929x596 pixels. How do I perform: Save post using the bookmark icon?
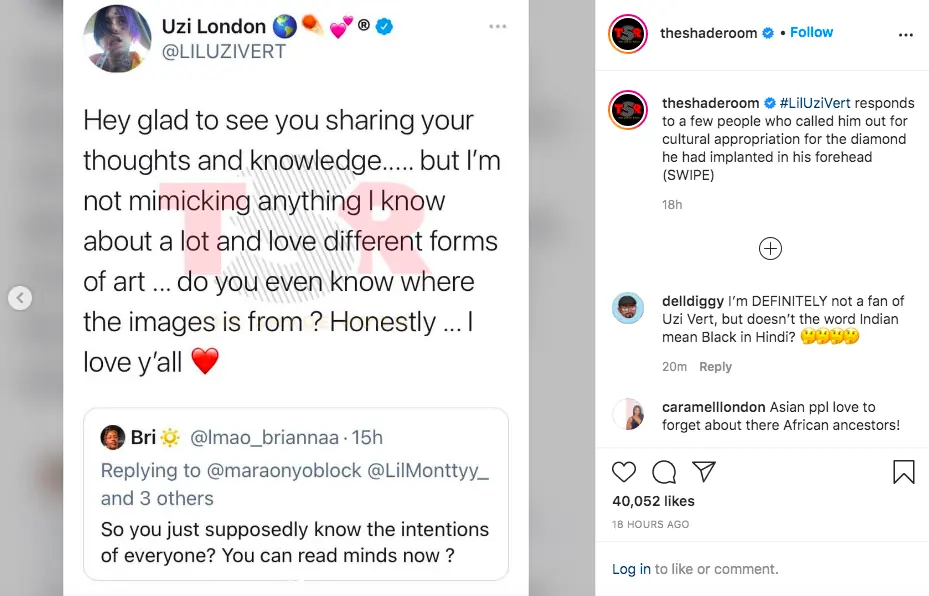(x=904, y=472)
